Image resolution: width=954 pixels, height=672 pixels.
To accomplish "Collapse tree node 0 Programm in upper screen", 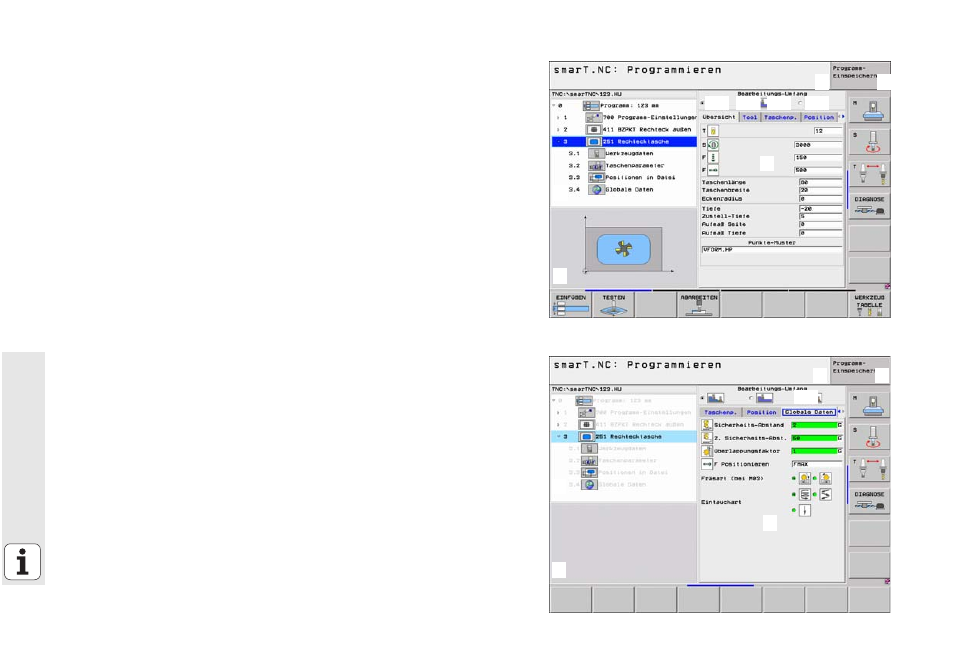I will click(554, 106).
